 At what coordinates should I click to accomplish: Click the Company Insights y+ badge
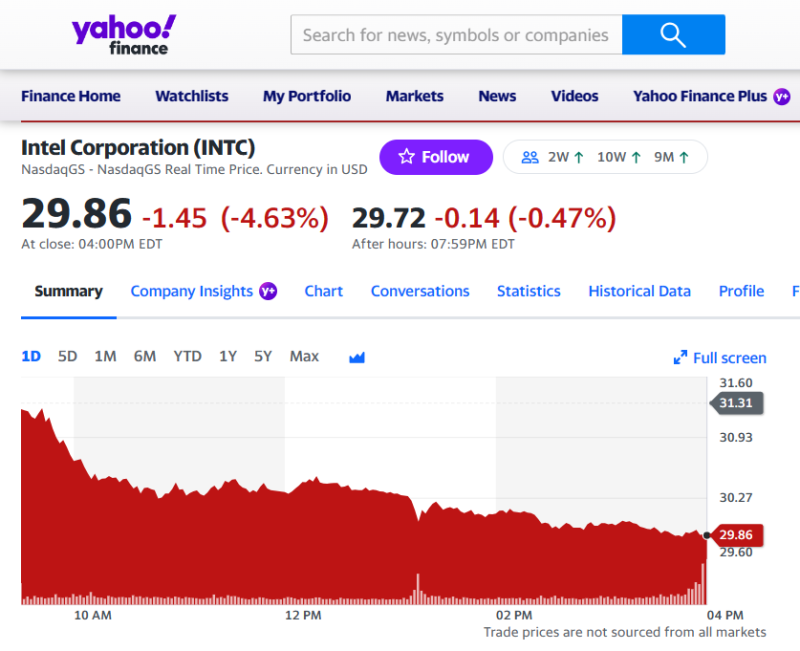click(268, 291)
